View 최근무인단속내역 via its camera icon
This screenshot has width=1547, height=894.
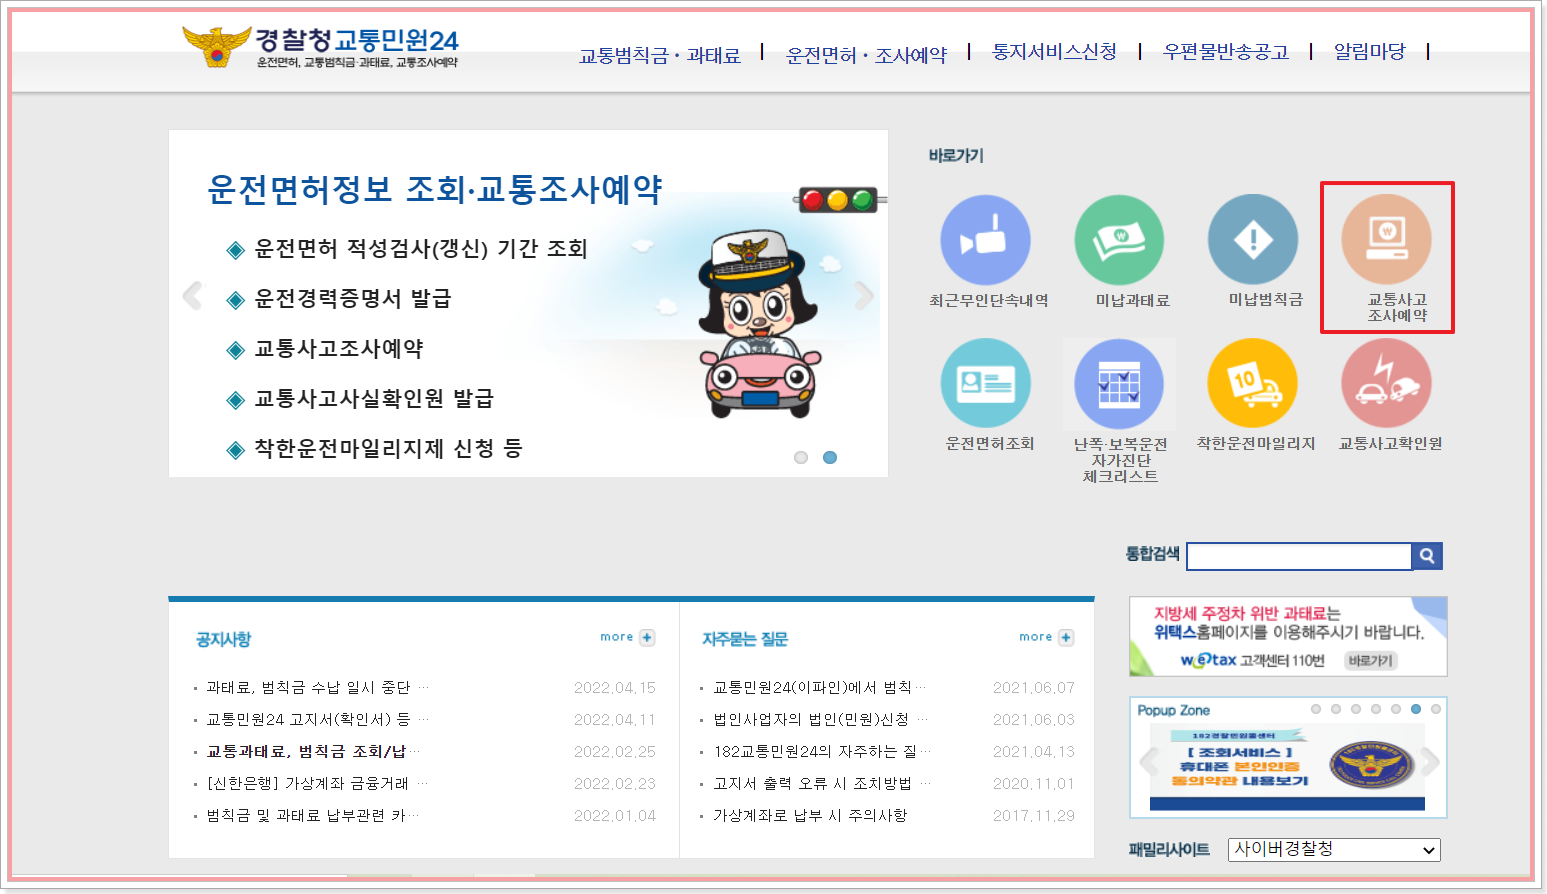click(x=986, y=240)
